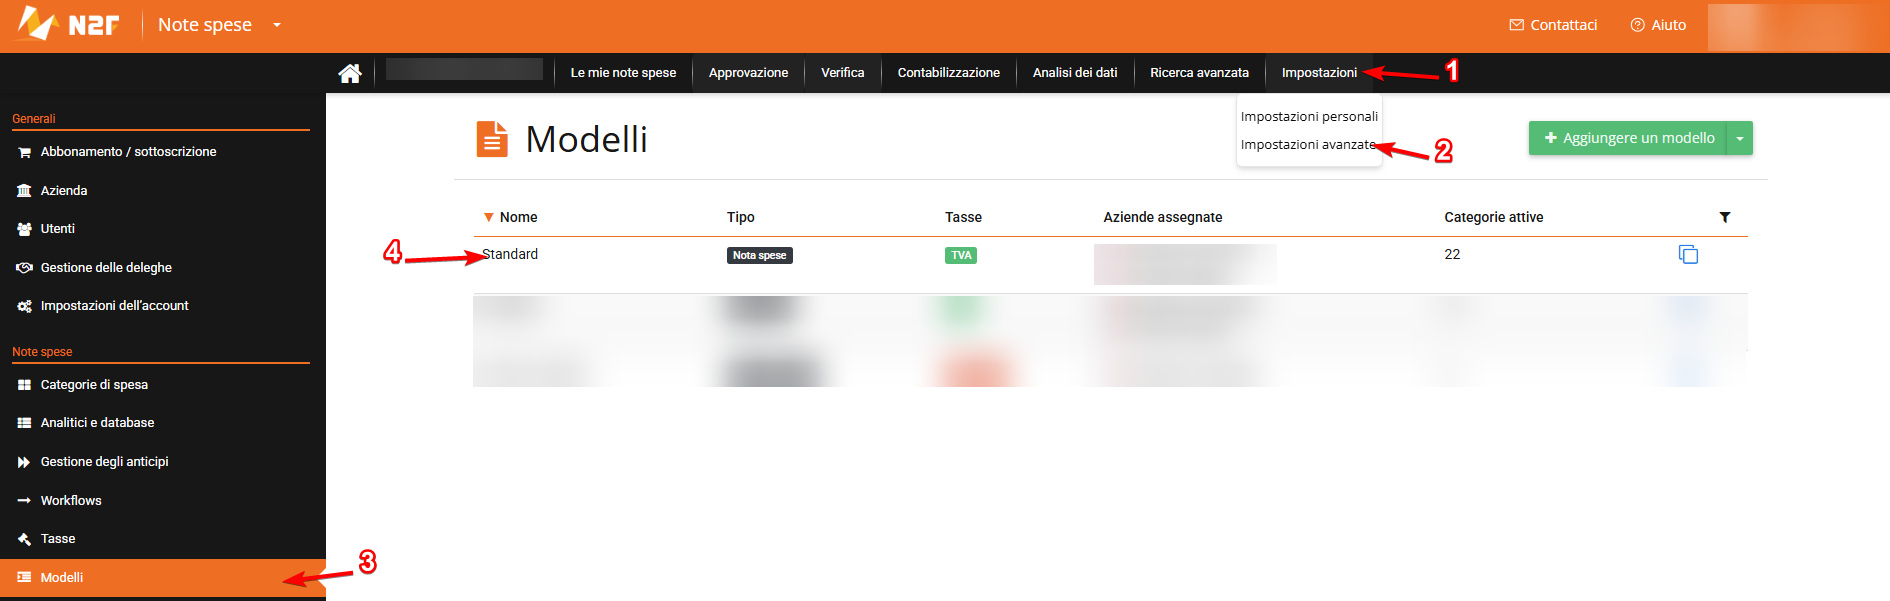Click the grid icon for Categorie di spesa

pyautogui.click(x=24, y=385)
